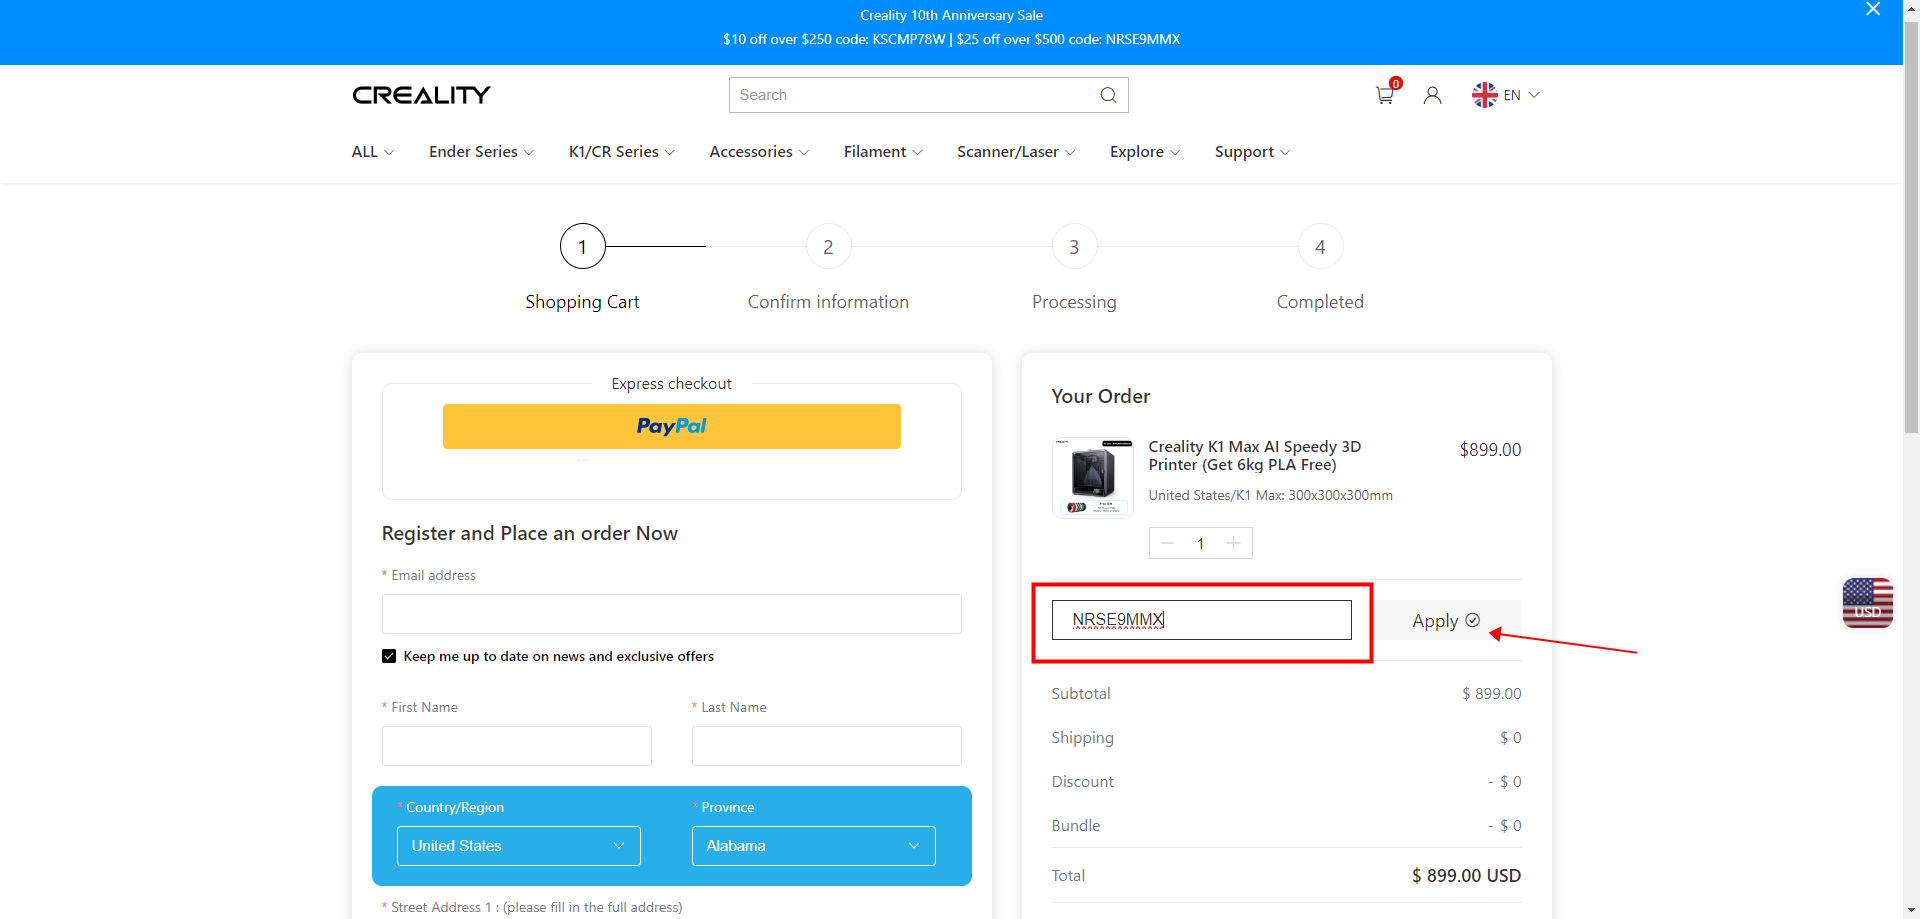Expand the K1/CR Series menu

point(621,152)
